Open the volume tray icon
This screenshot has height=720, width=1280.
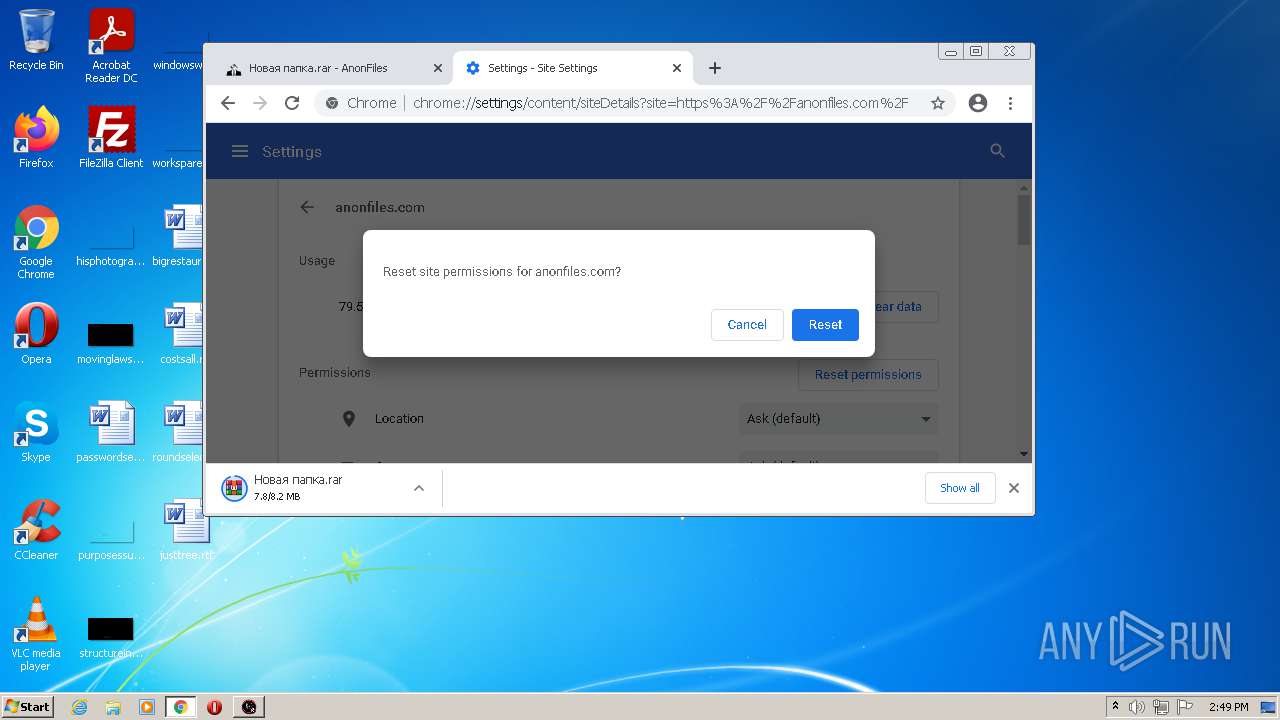click(1137, 707)
